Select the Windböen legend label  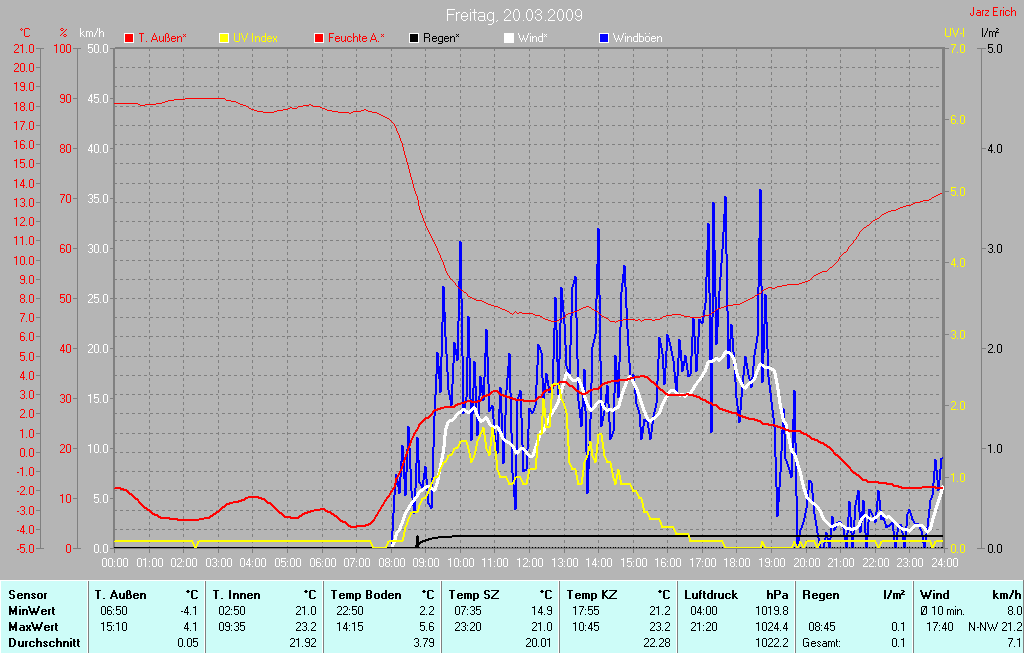coord(637,38)
